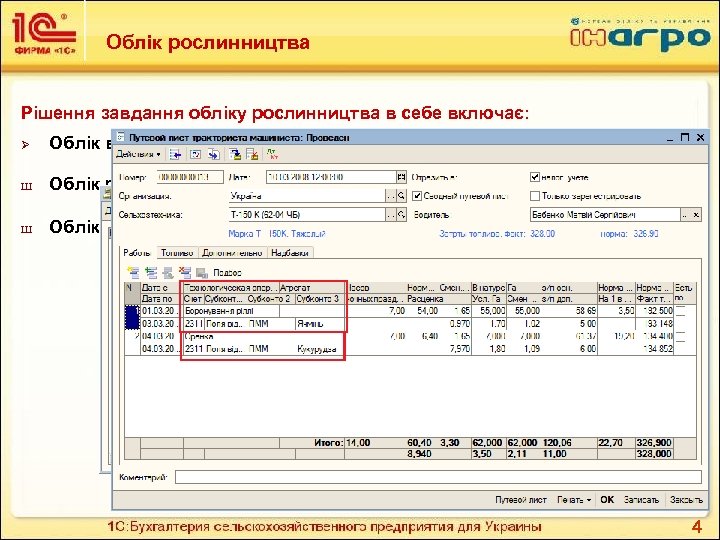This screenshot has width=720, height=540.
Task: Click the Субконто 3 column header
Action: pos(320,299)
